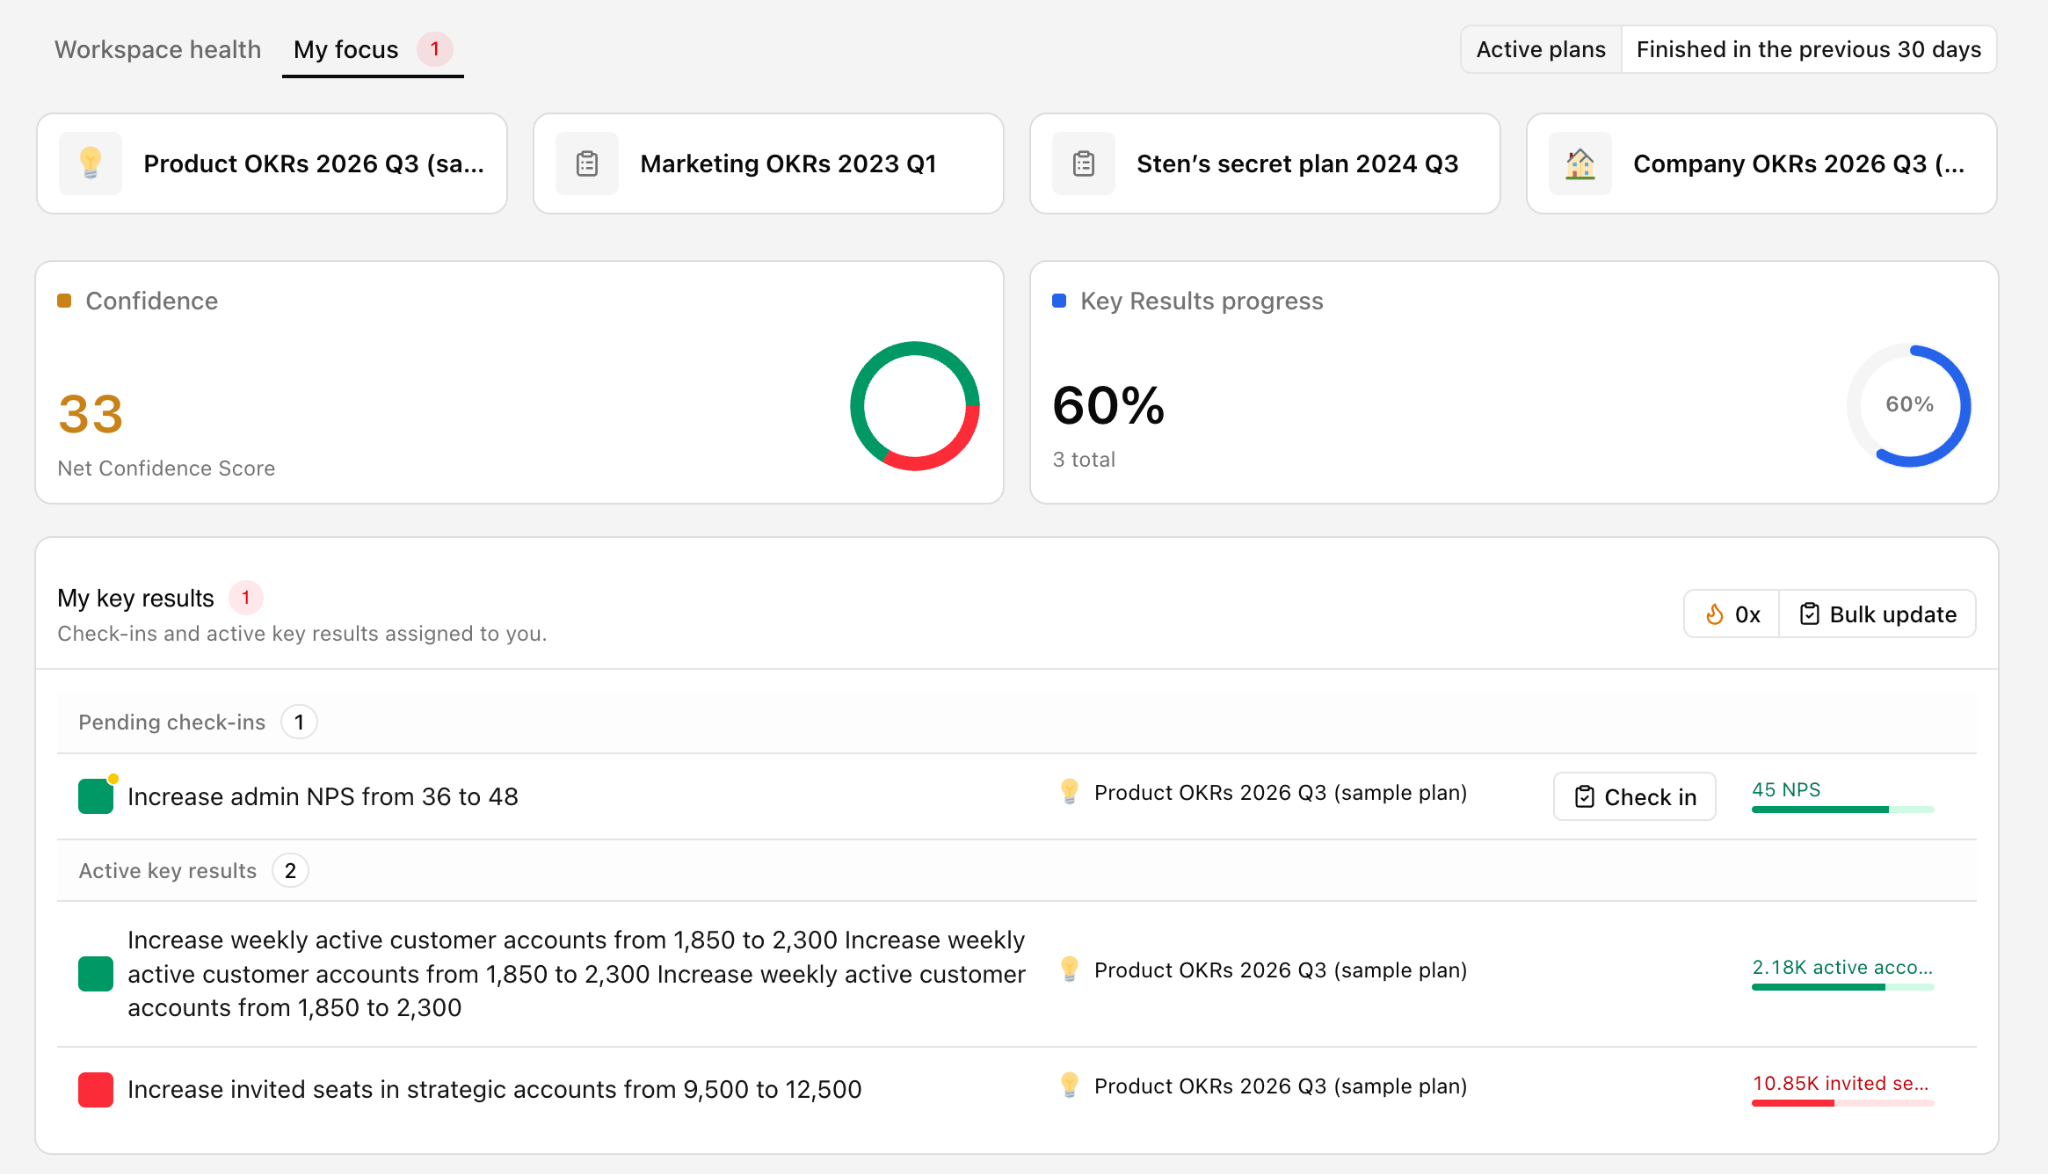
Task: Click the 0x streak flame button
Action: (1732, 614)
